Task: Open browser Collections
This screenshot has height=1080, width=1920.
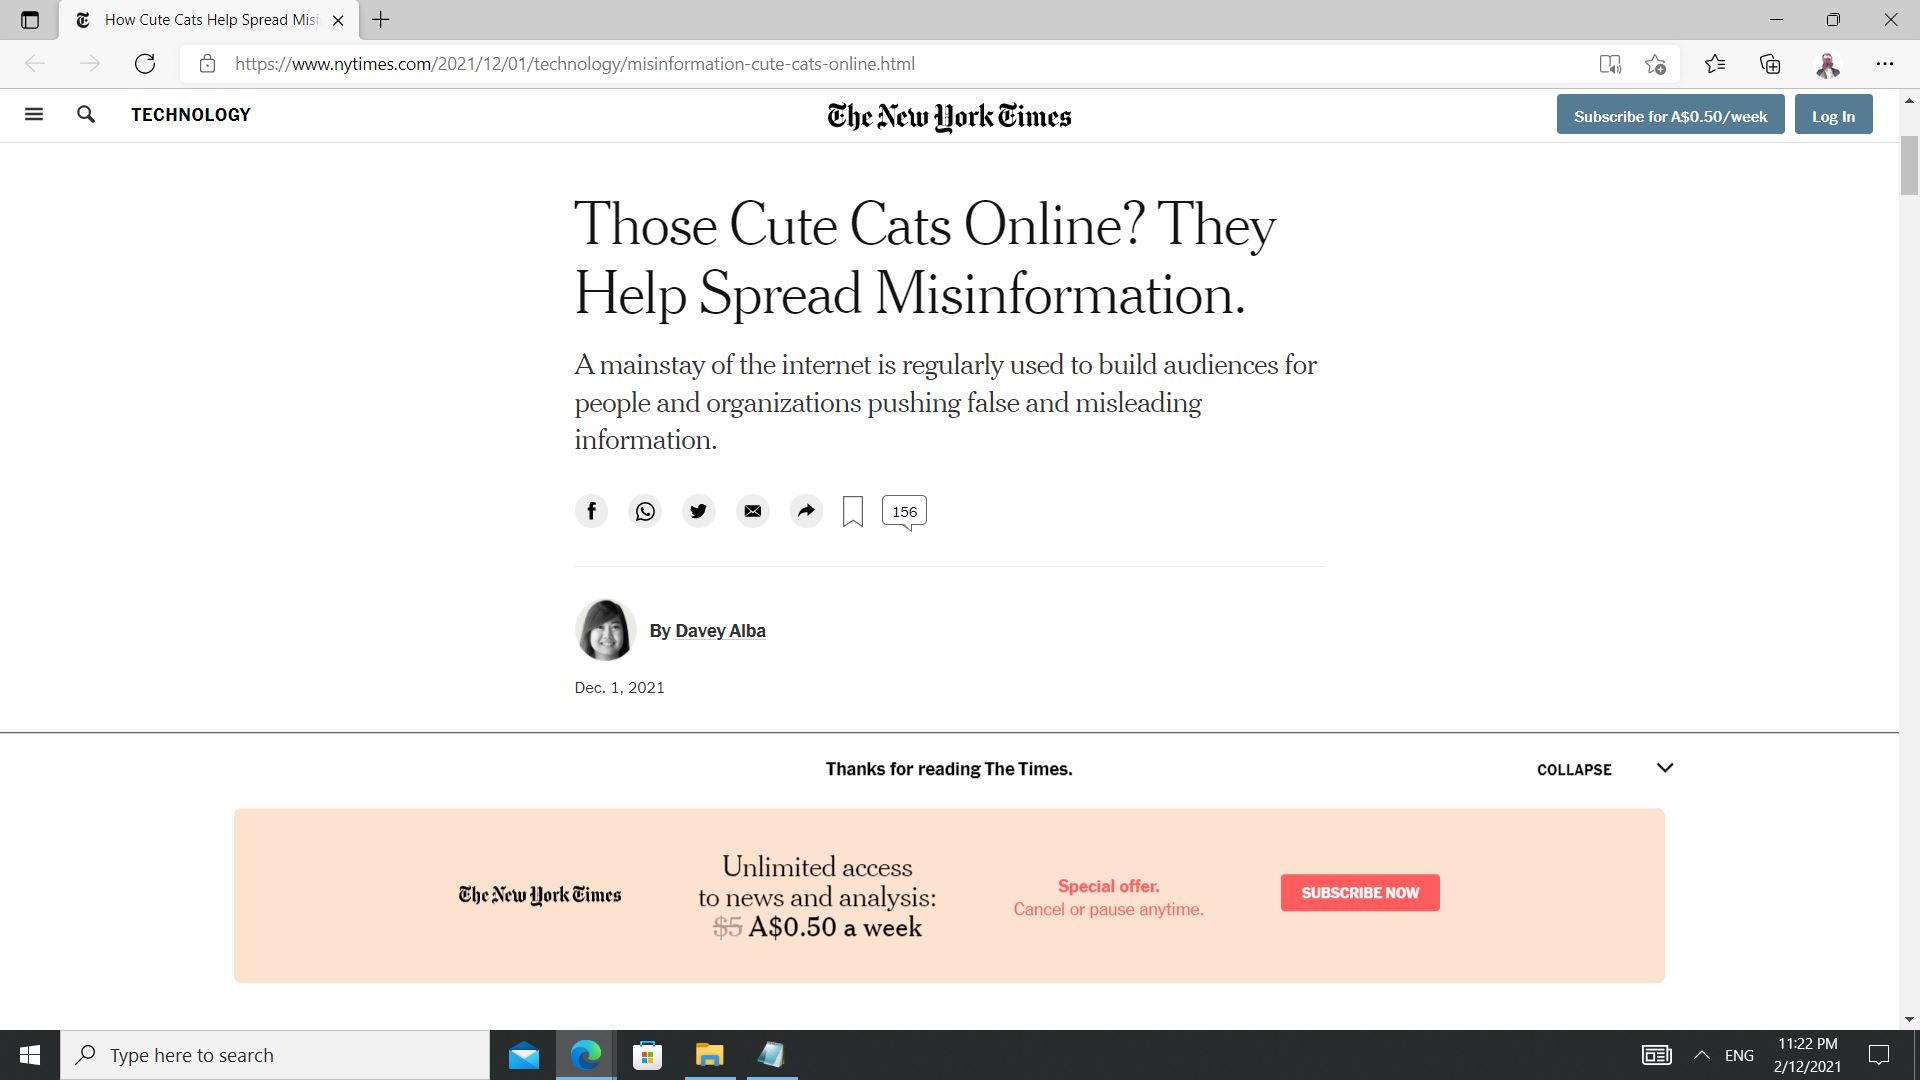Action: pos(1770,64)
